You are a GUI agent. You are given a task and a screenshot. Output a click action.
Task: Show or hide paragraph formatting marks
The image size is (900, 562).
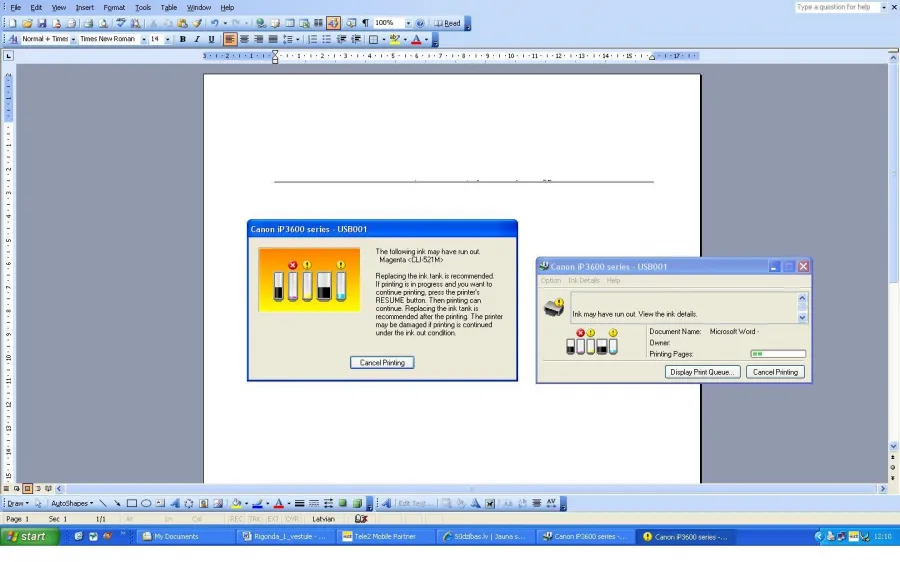point(365,24)
